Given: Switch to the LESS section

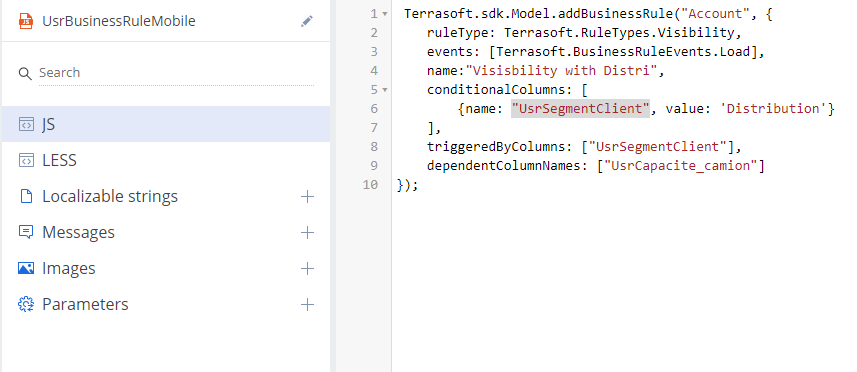Looking at the screenshot, I should point(166,160).
